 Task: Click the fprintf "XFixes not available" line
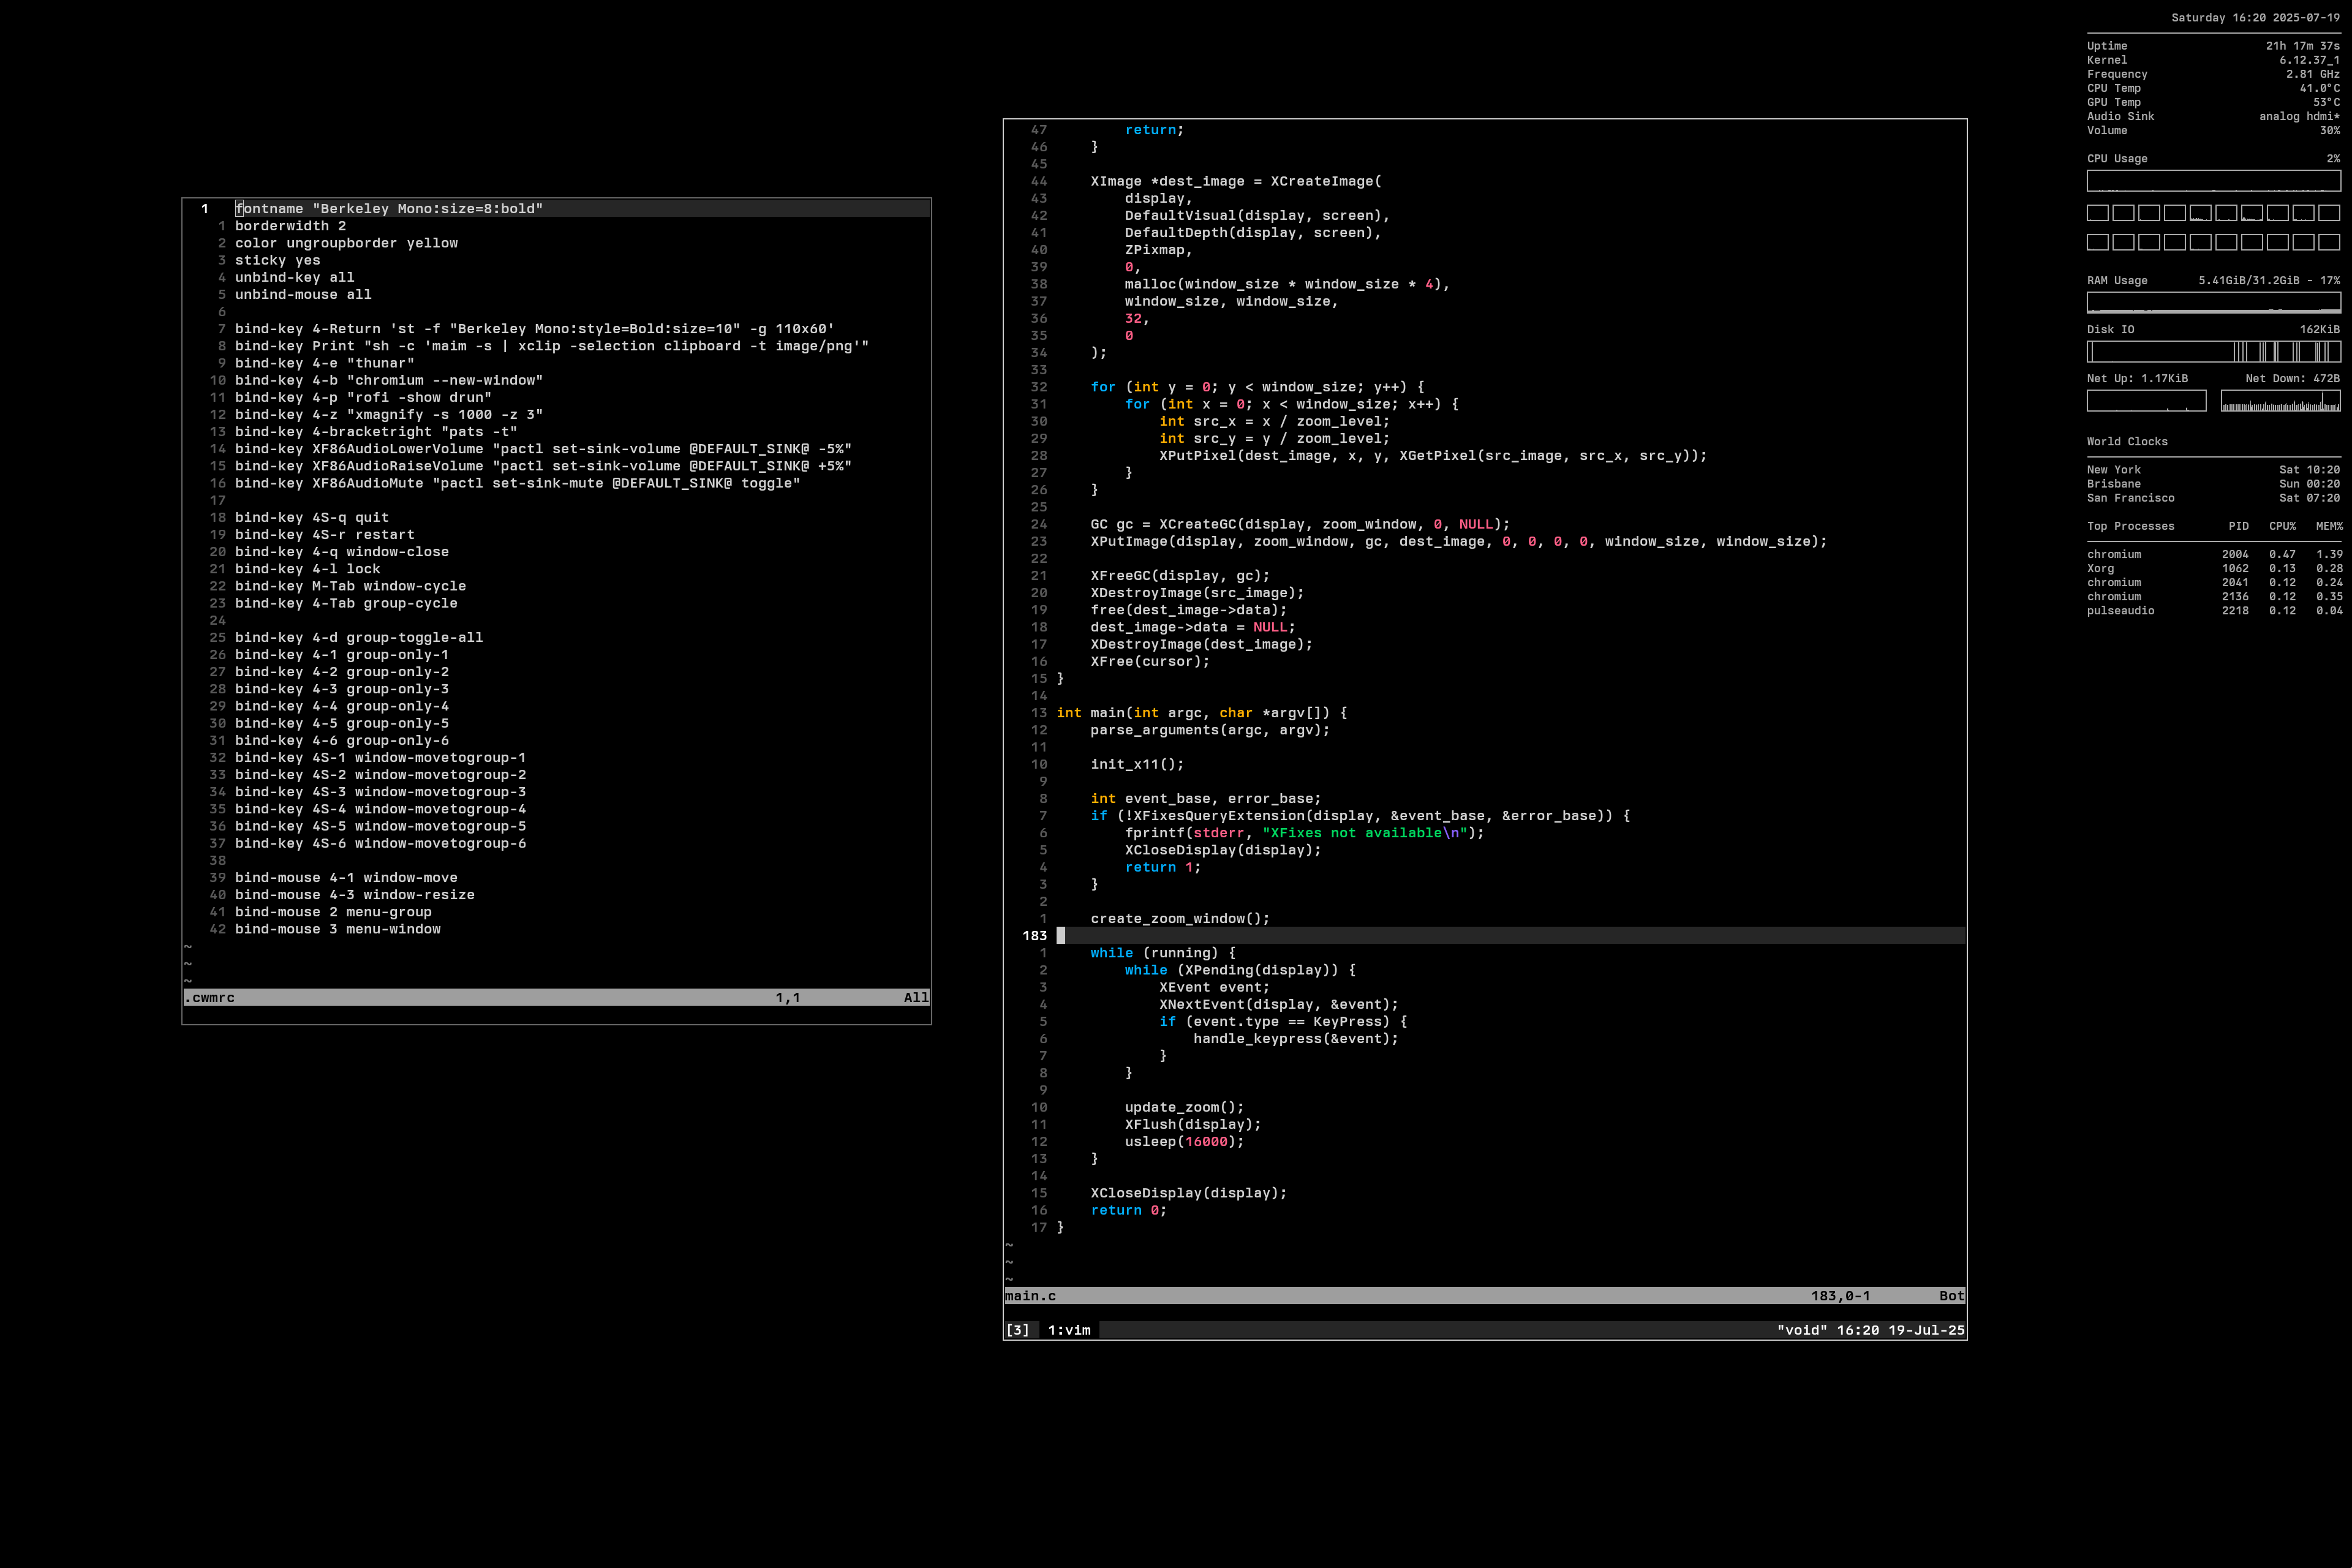click(x=1304, y=833)
